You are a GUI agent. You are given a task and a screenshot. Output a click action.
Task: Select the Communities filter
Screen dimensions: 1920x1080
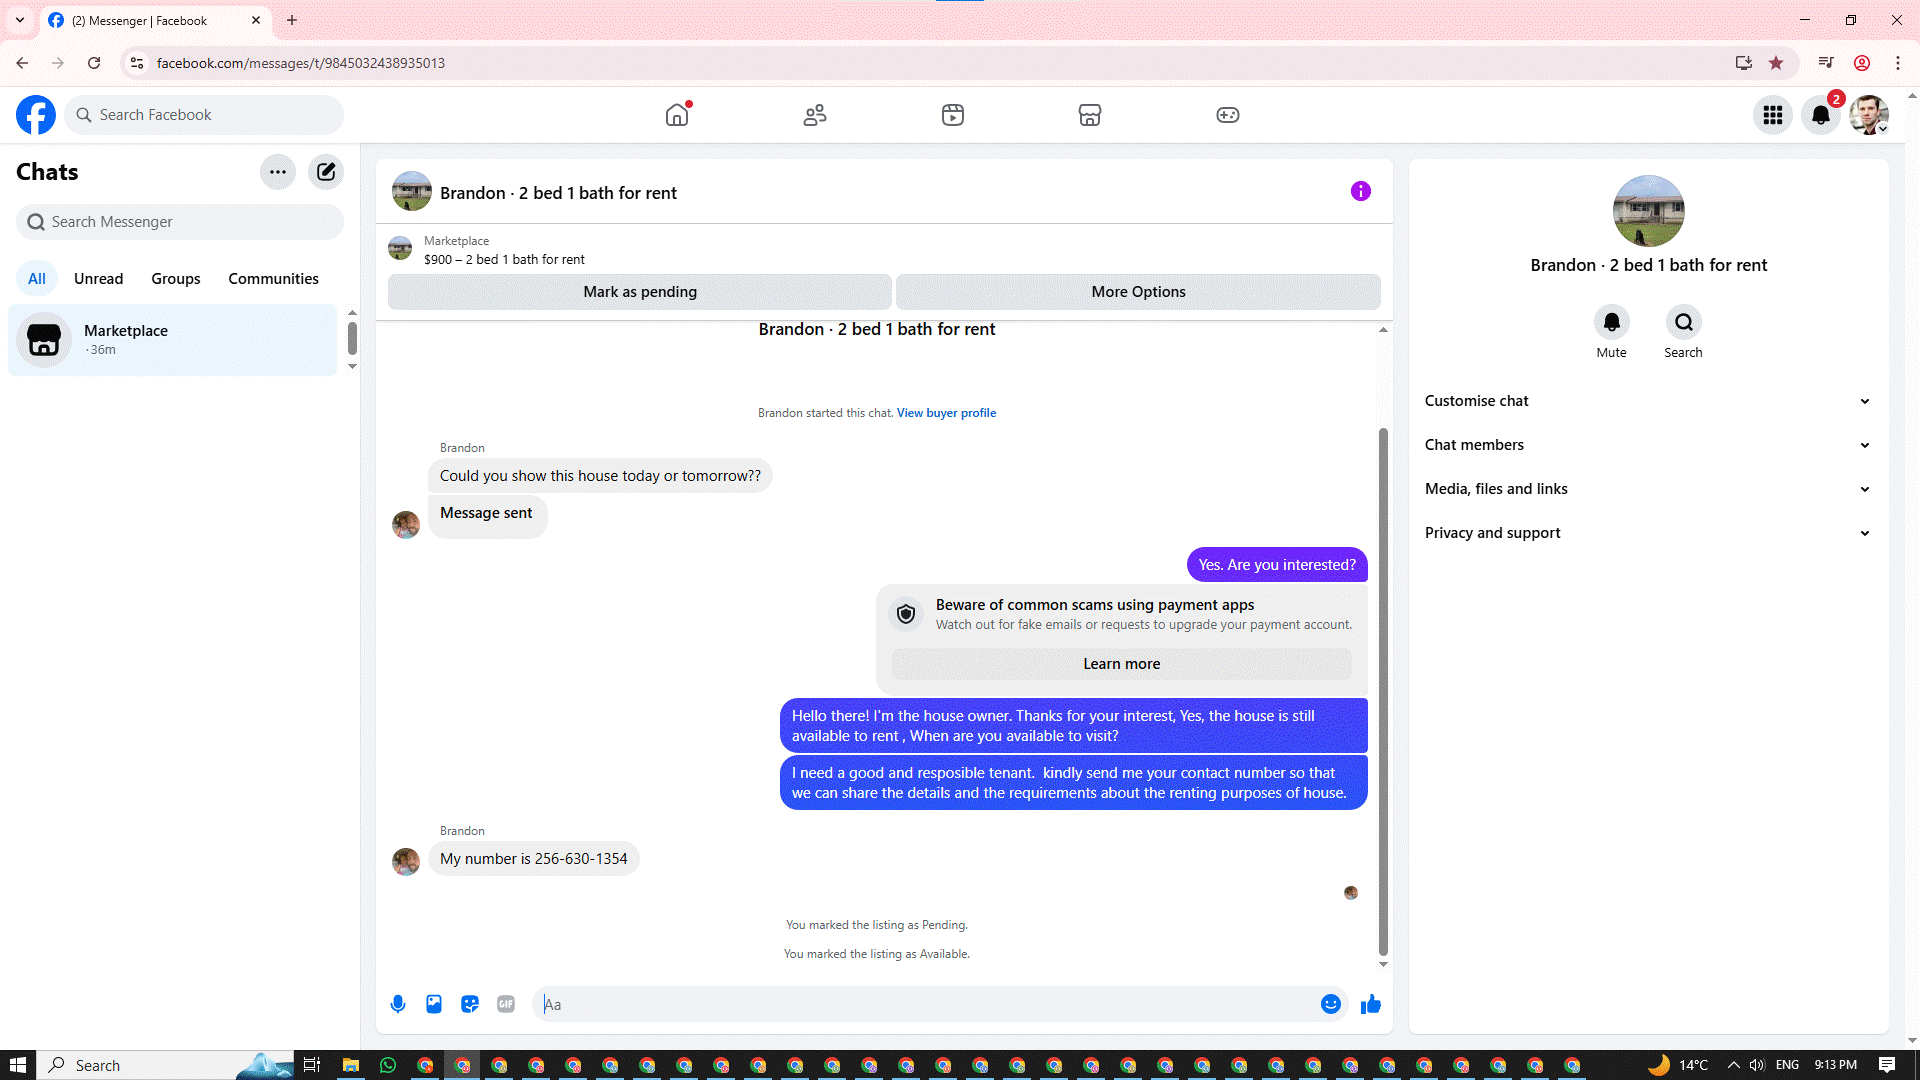click(x=273, y=279)
